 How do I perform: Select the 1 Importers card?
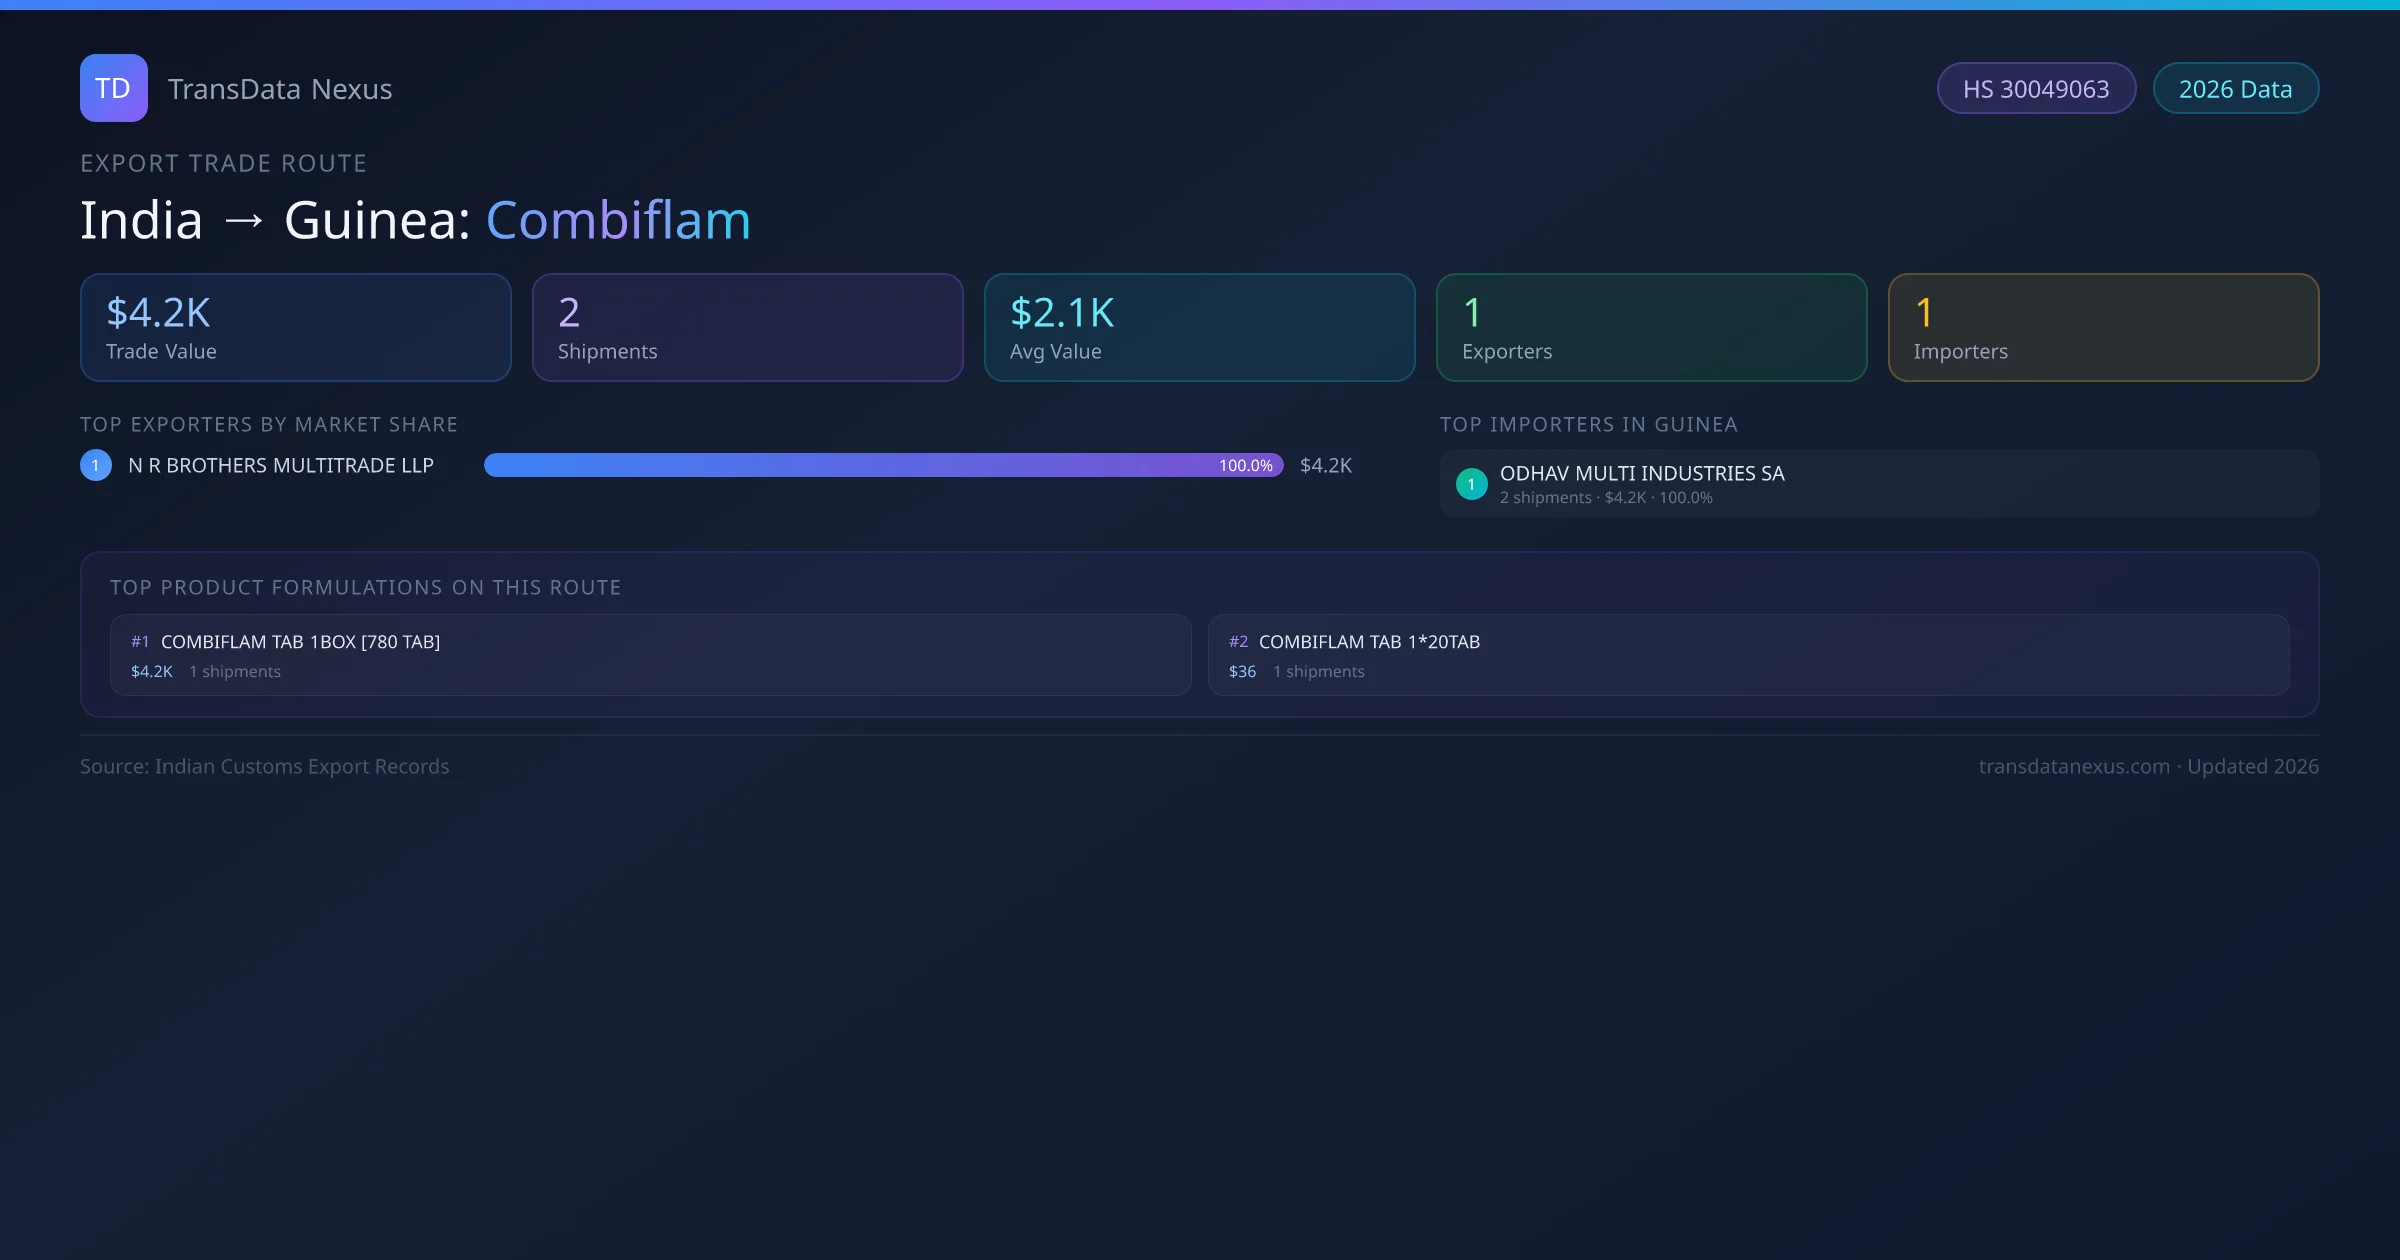point(2103,328)
